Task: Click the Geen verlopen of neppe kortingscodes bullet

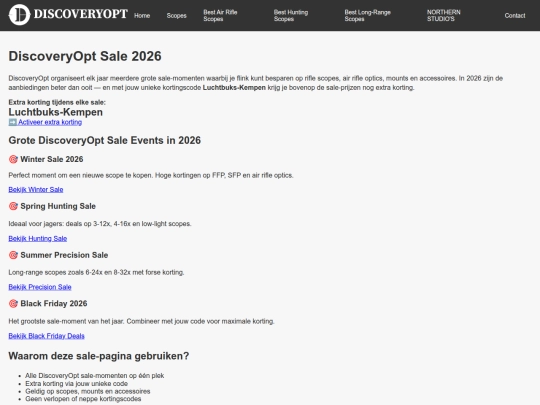Action: 83,399
